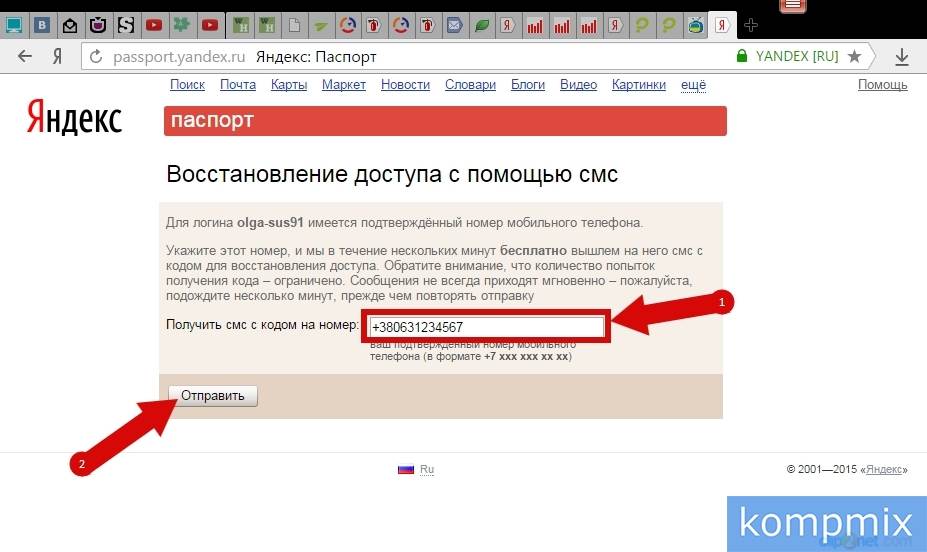Click the Yandex 'Я' home button in toolbar
This screenshot has height=552, width=927.
click(58, 56)
